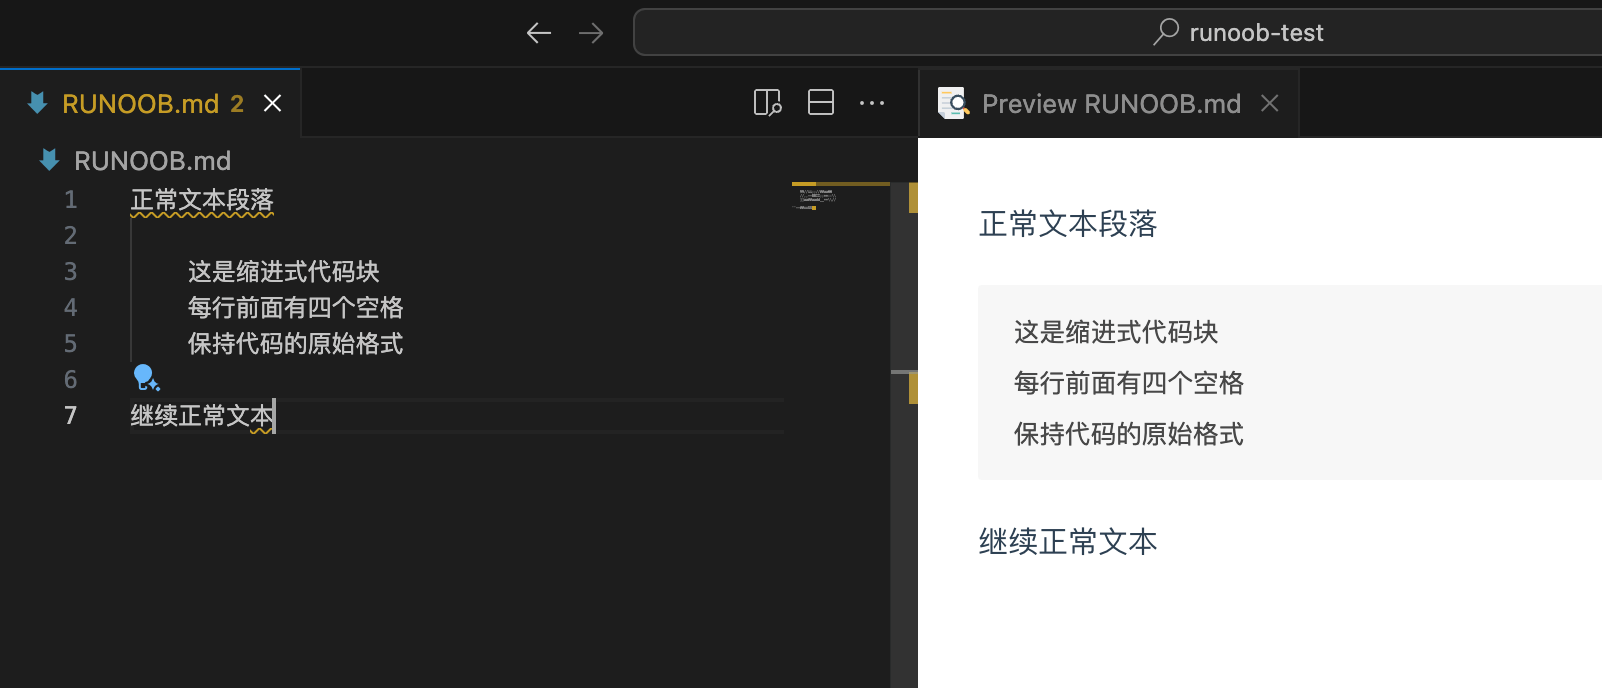Screen dimensions: 1602x688
Task: Open preview to the side icon
Action: [767, 103]
